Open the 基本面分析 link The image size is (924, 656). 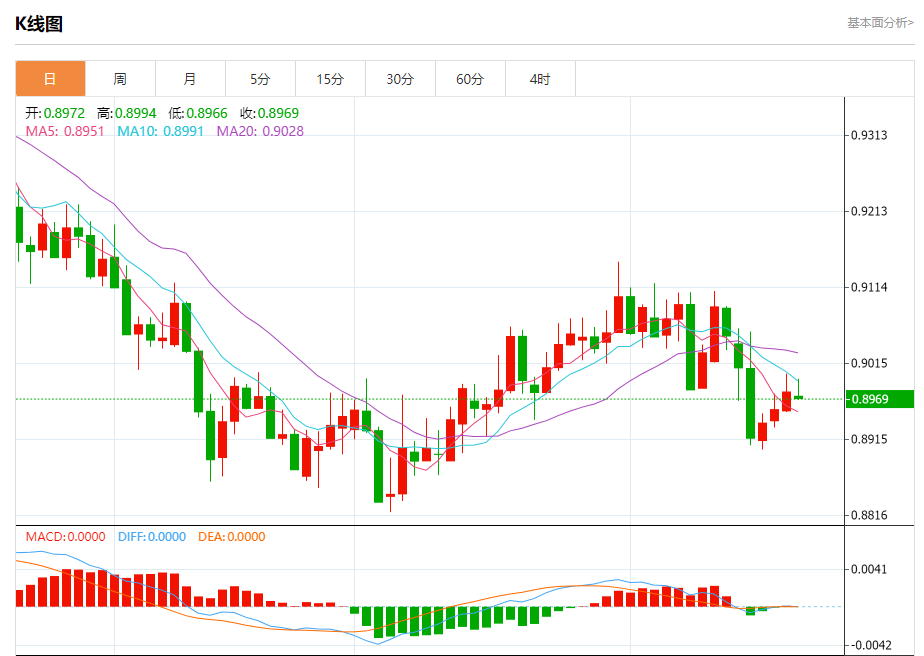(x=880, y=23)
